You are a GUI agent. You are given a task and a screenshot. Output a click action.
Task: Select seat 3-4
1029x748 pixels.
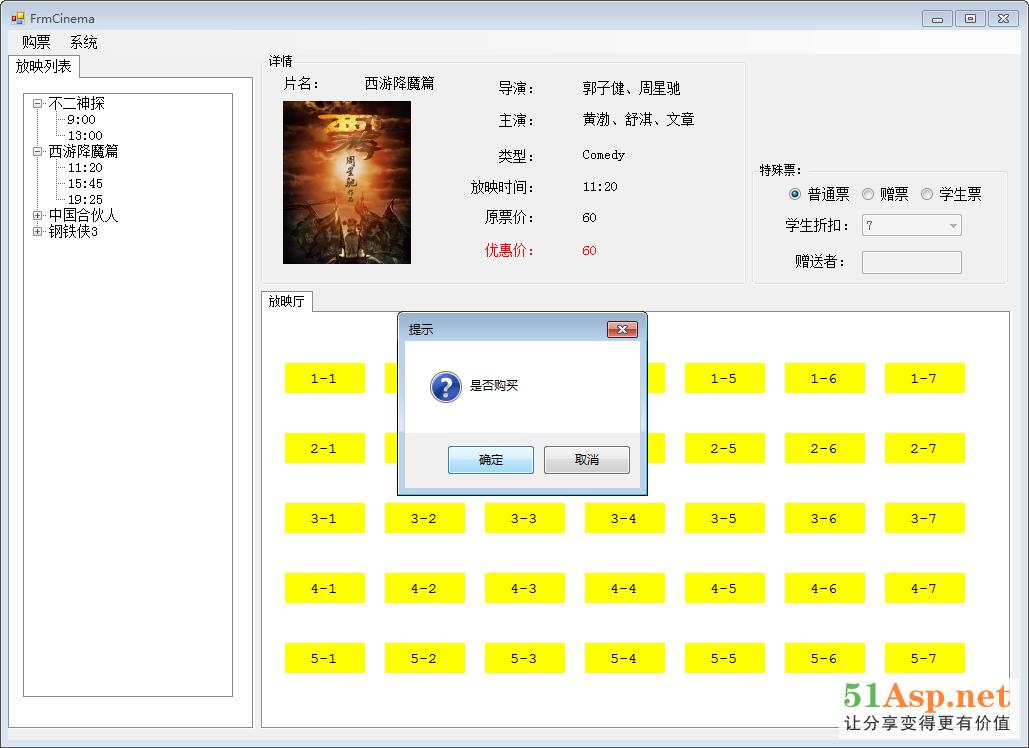625,518
